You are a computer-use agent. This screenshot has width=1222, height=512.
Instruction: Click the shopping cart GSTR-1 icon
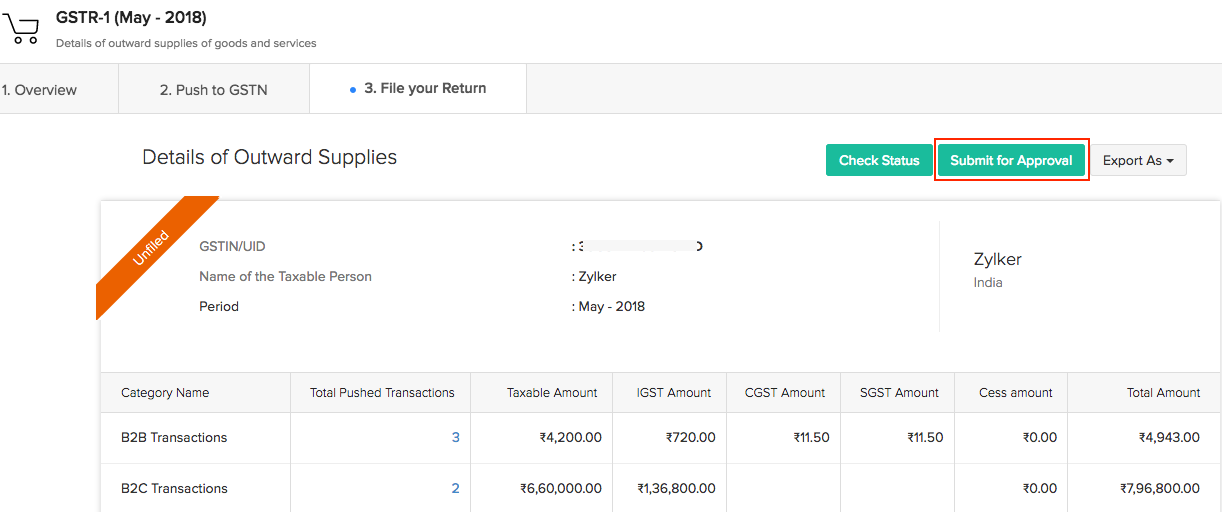21,29
